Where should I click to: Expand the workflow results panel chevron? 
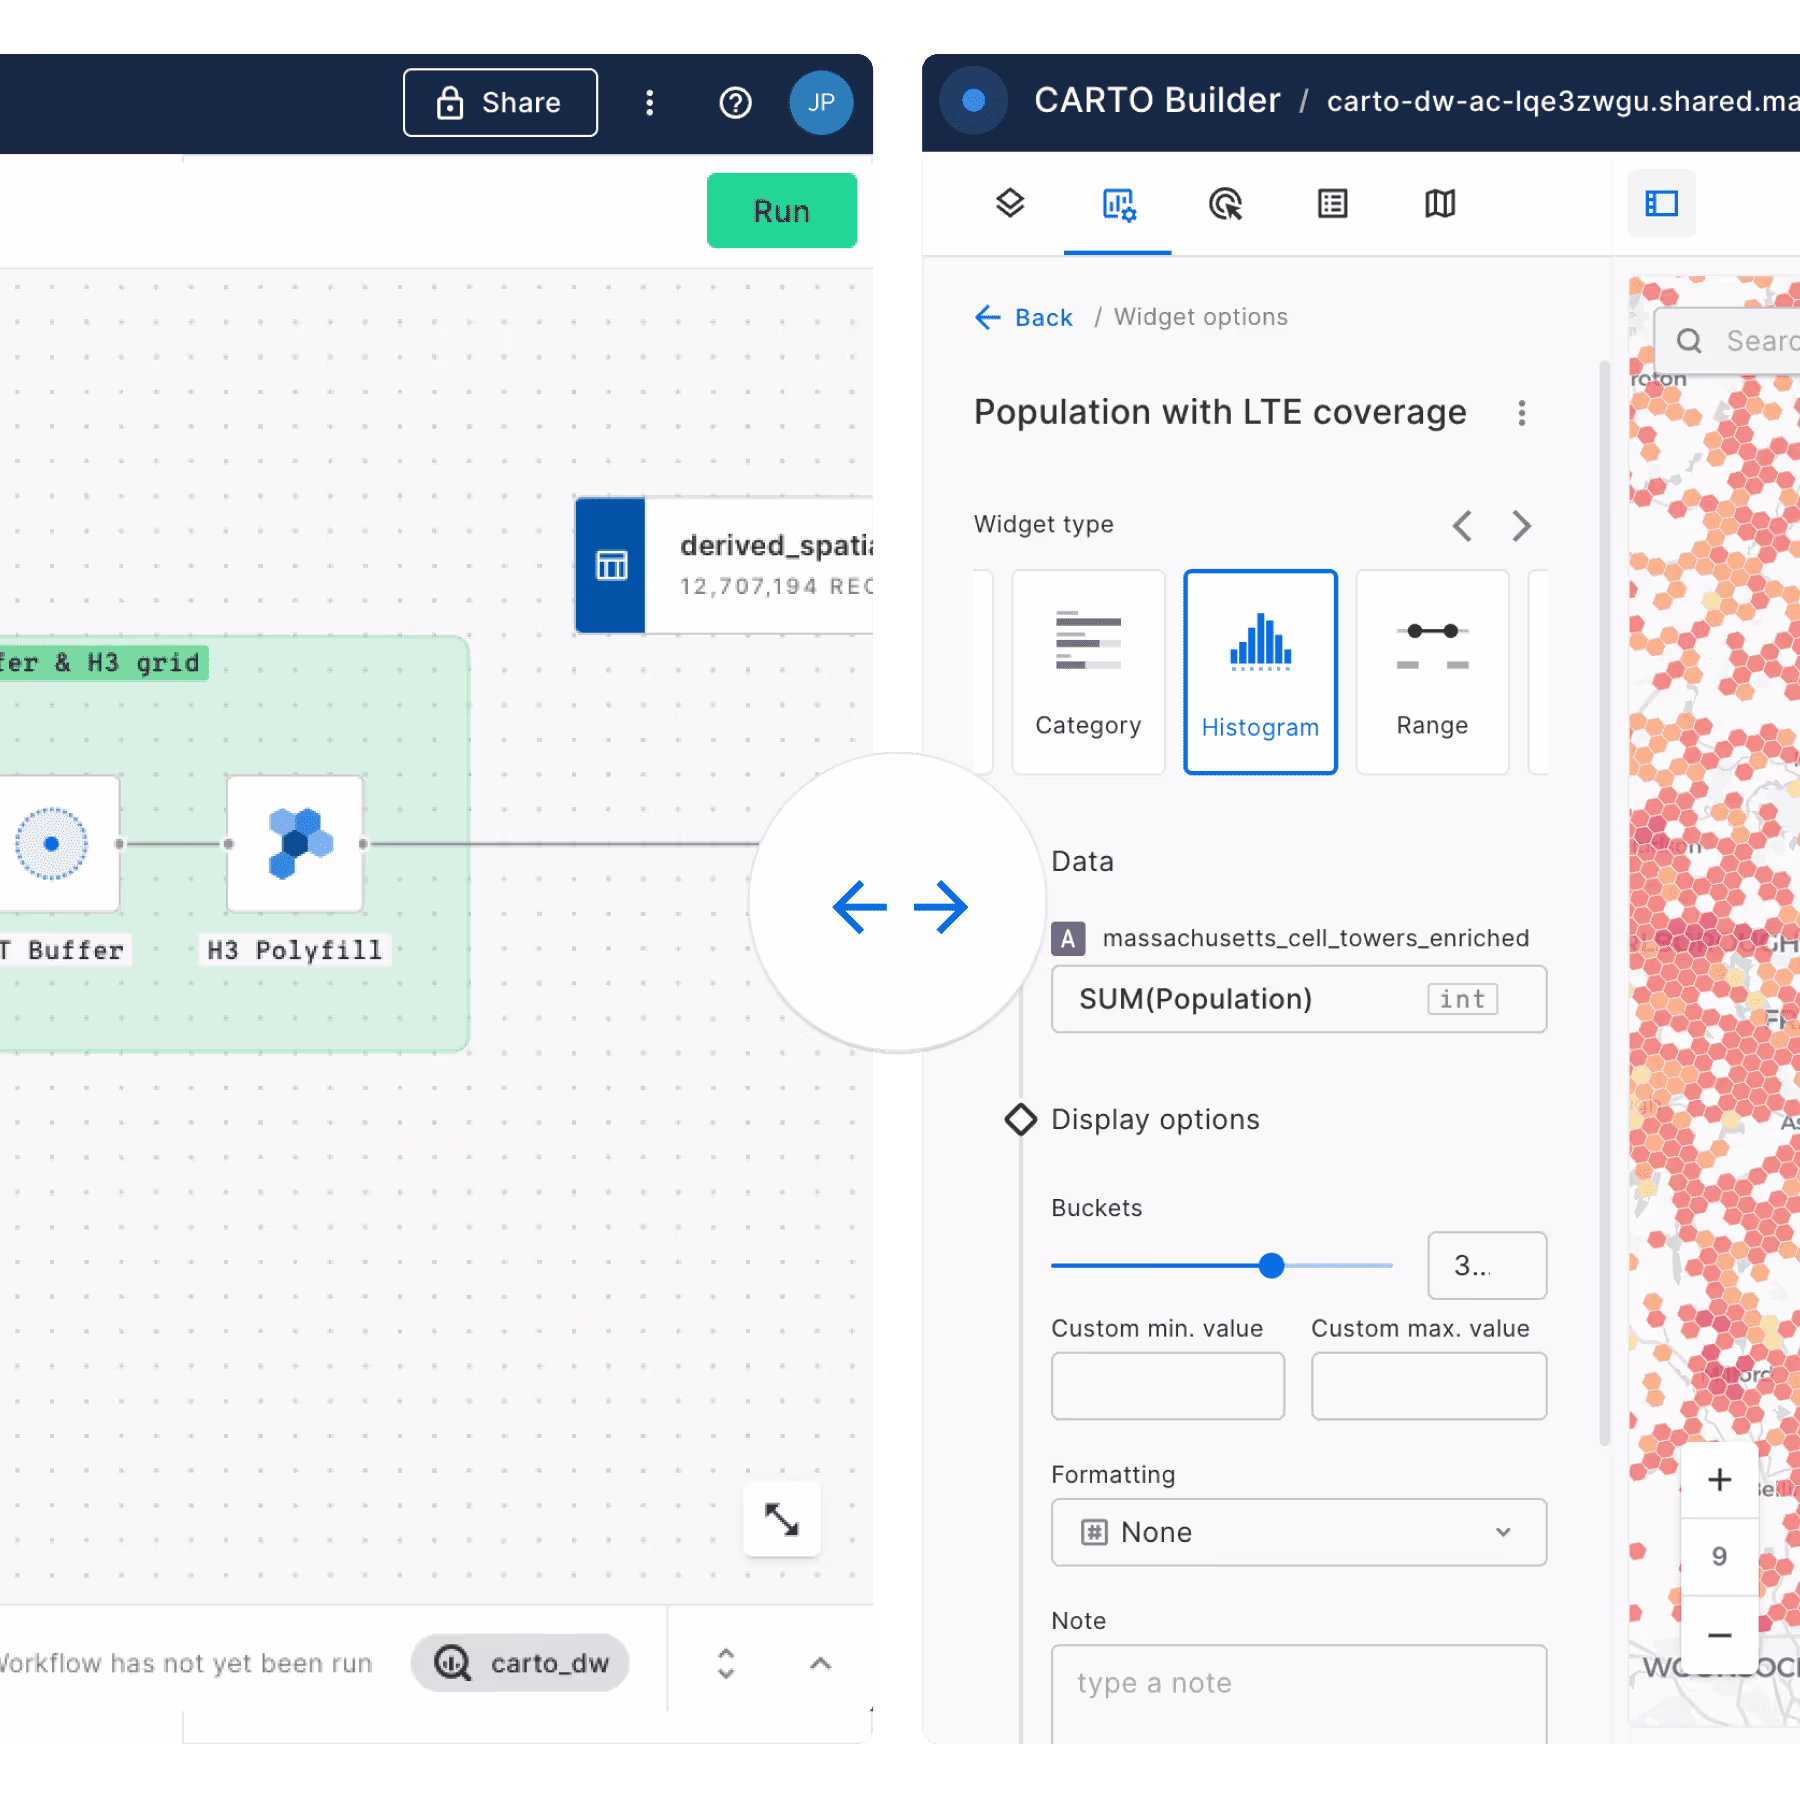820,1663
